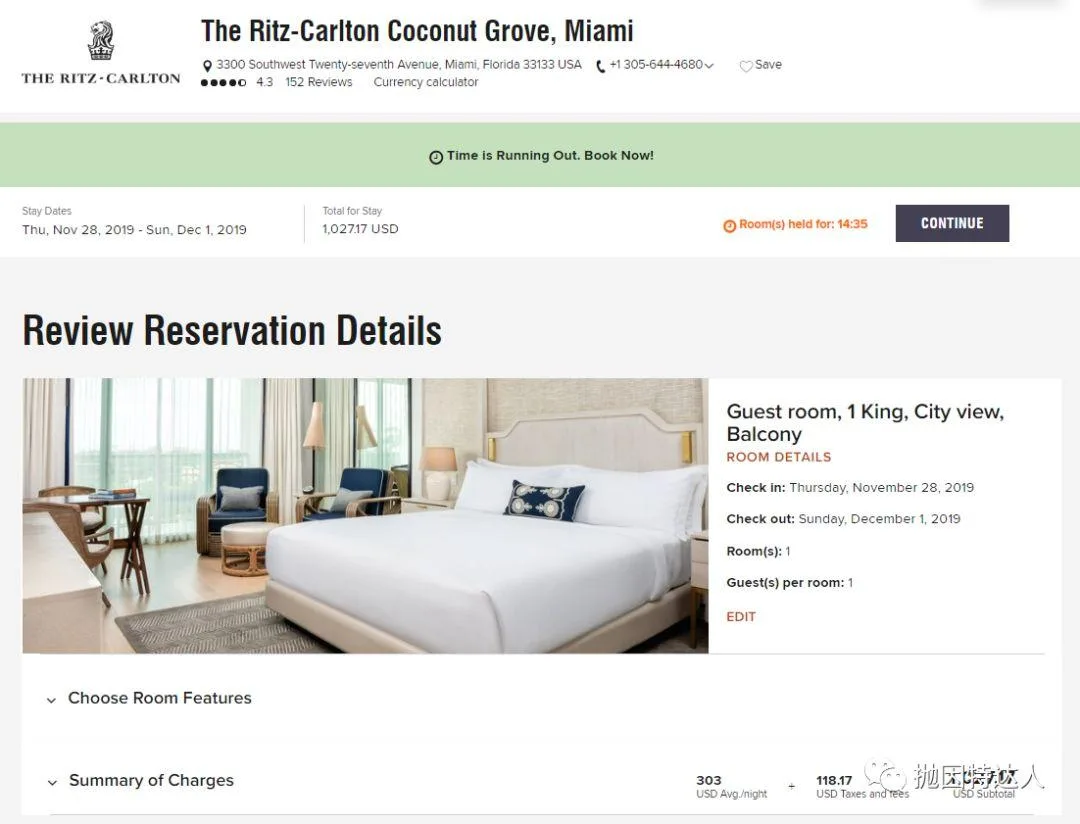
Task: Click the orange timer icon by rooms held
Action: coord(729,226)
